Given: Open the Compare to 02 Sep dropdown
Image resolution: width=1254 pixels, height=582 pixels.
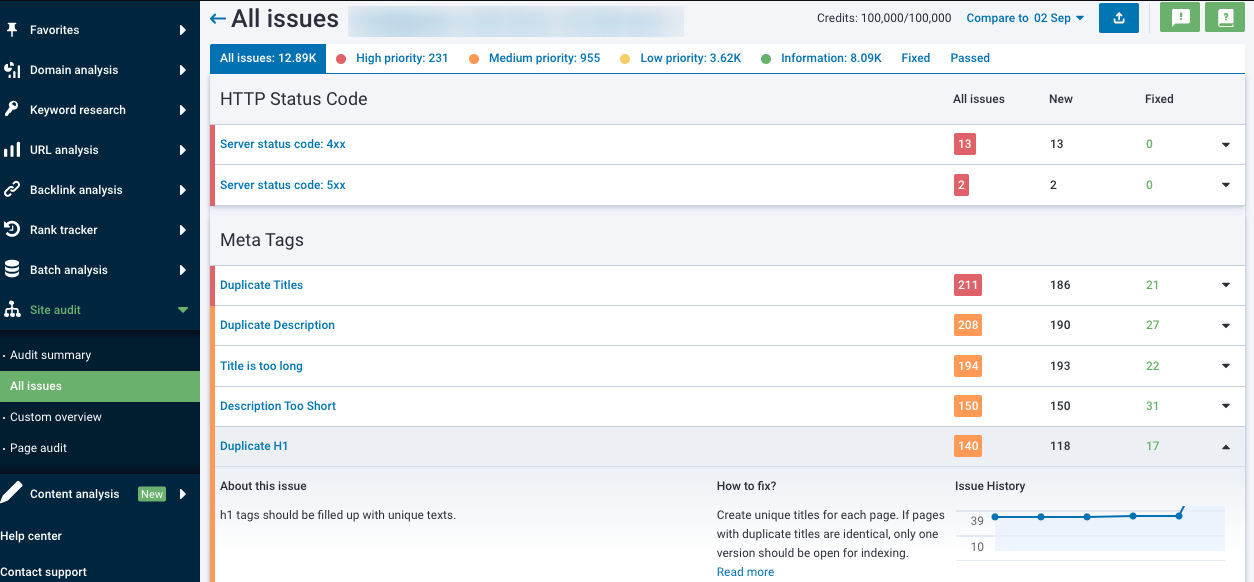Looking at the screenshot, I should coord(1025,18).
